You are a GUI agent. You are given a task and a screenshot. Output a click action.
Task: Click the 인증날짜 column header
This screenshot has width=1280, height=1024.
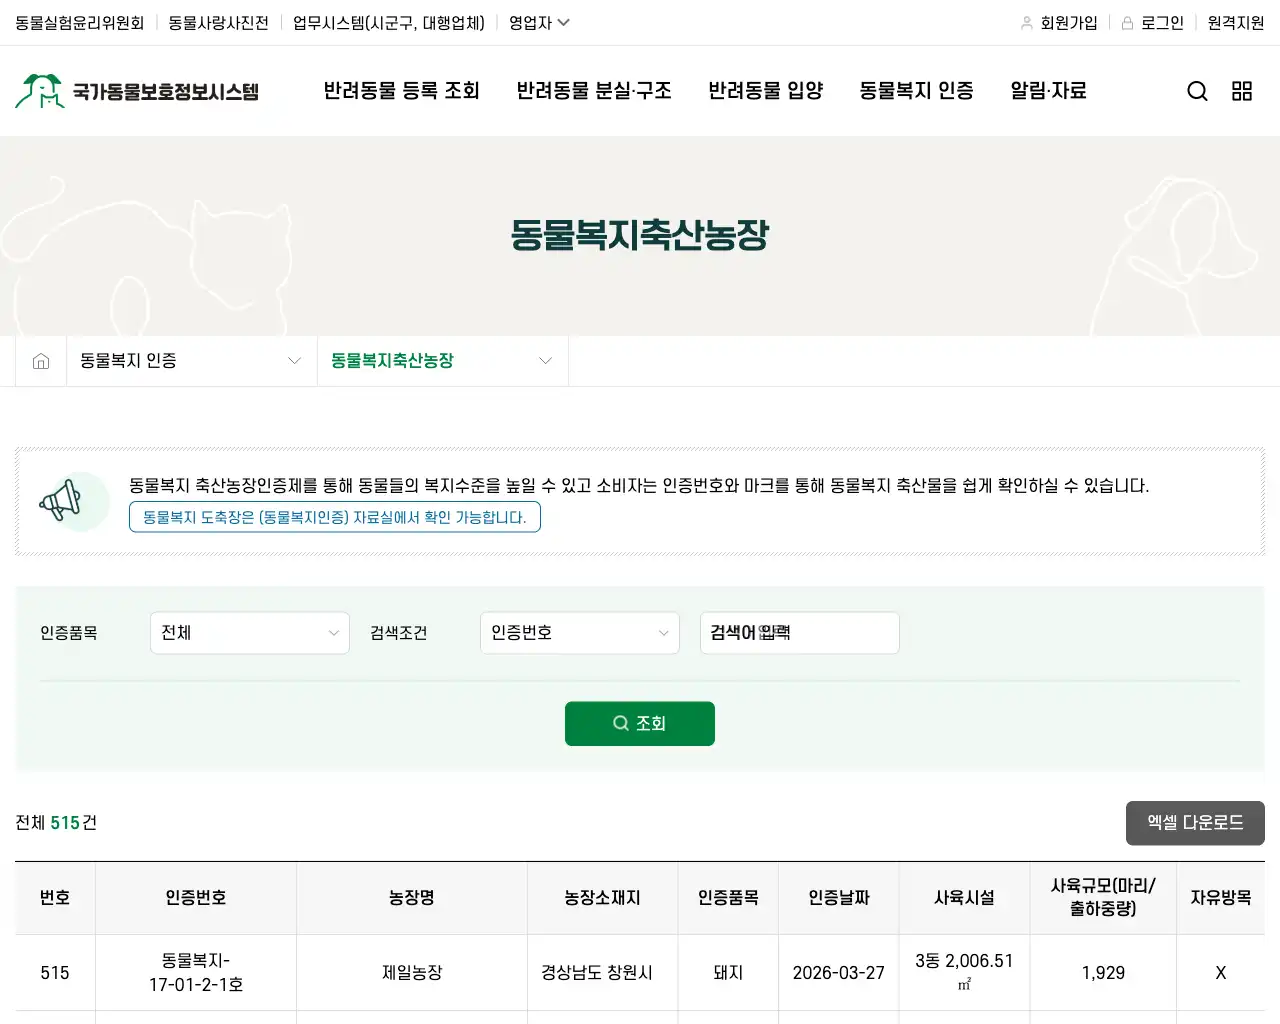[x=839, y=898]
